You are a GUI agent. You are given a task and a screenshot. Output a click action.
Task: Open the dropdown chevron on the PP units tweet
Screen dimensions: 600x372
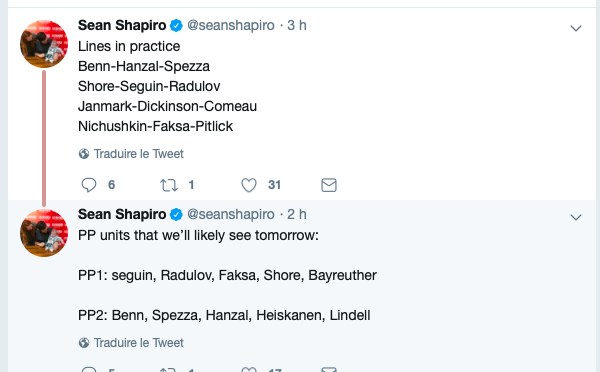pos(576,217)
